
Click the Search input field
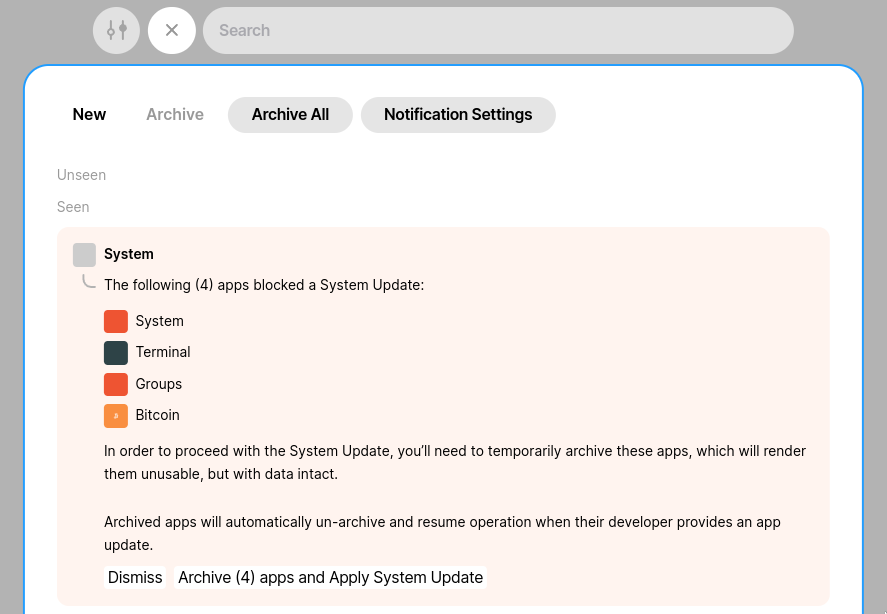pos(498,30)
